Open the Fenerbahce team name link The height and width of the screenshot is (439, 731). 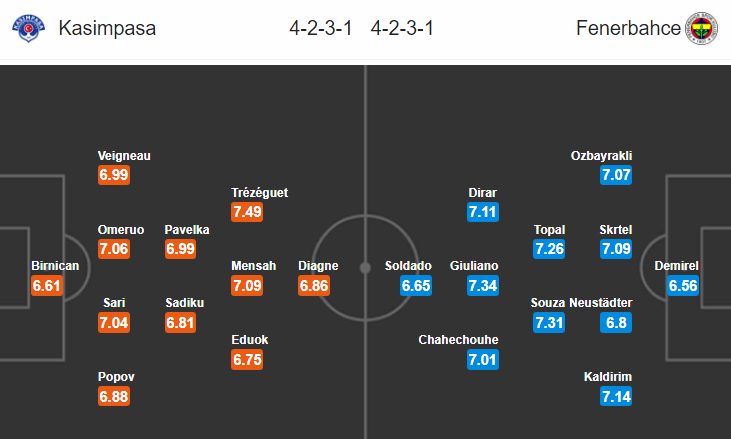click(x=628, y=28)
